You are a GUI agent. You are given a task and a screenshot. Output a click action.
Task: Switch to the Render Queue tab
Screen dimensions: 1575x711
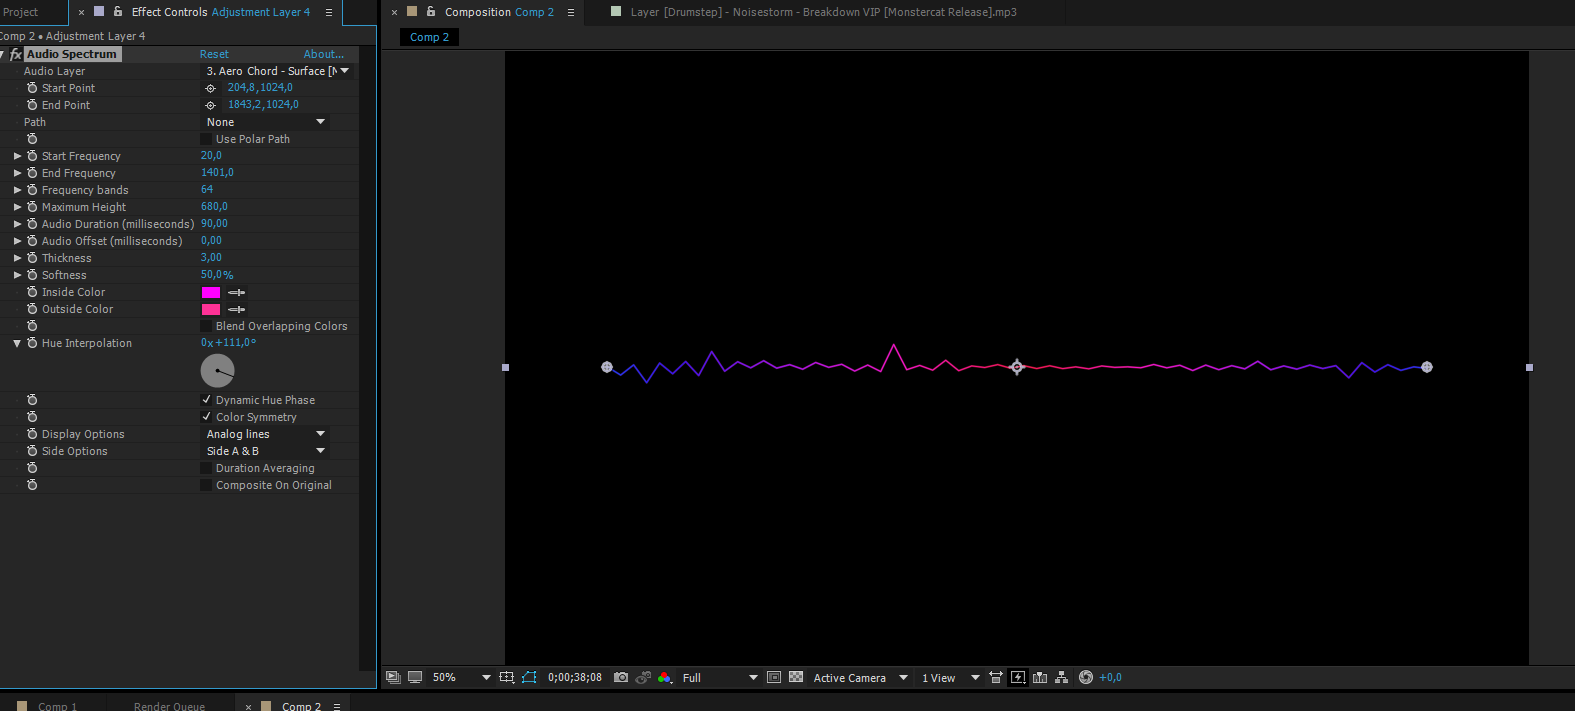[x=169, y=706]
